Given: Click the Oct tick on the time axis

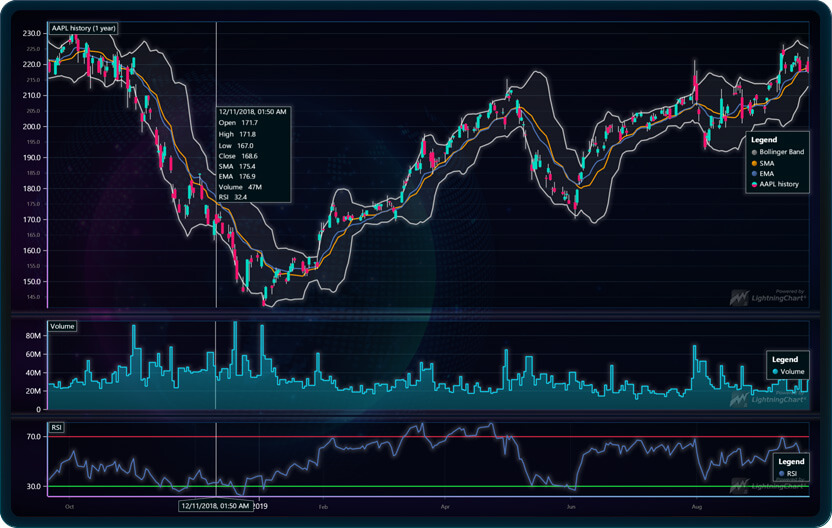Looking at the screenshot, I should tap(70, 507).
